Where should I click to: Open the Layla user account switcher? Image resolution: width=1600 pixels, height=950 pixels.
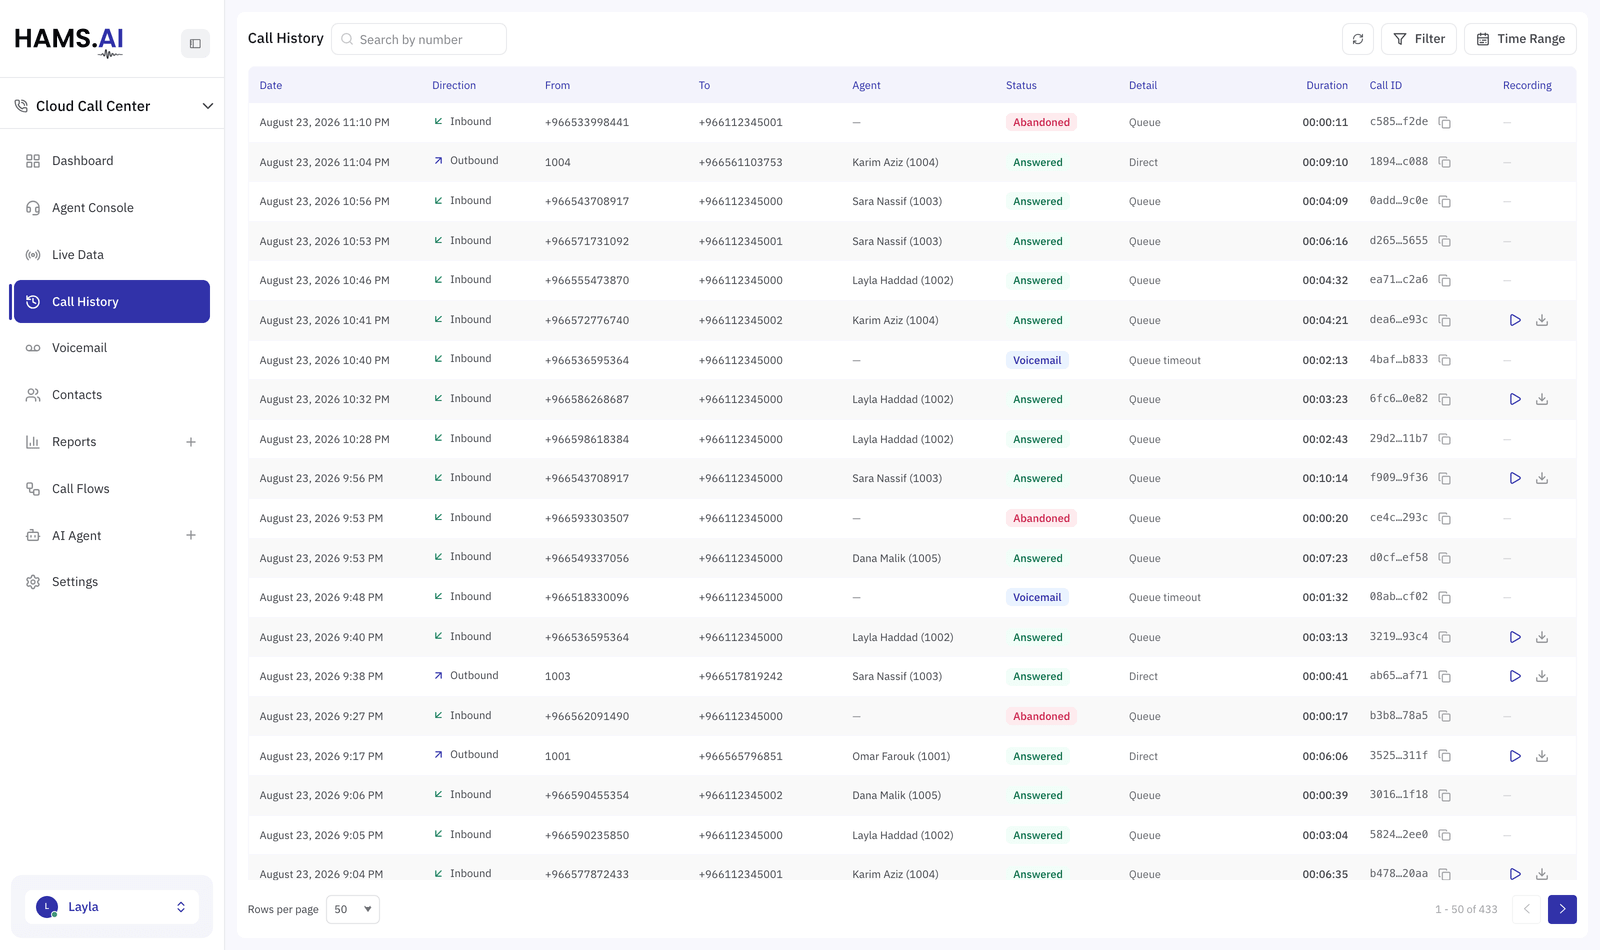click(112, 907)
